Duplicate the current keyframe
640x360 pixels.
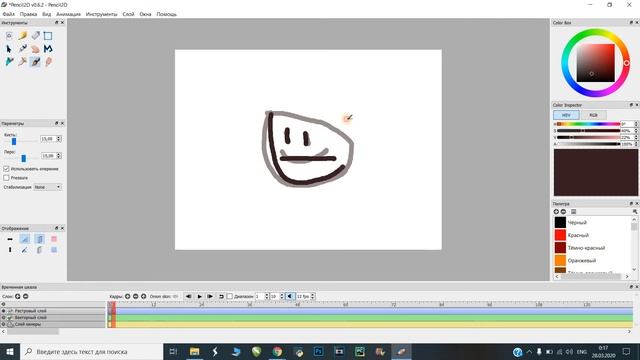pos(144,296)
